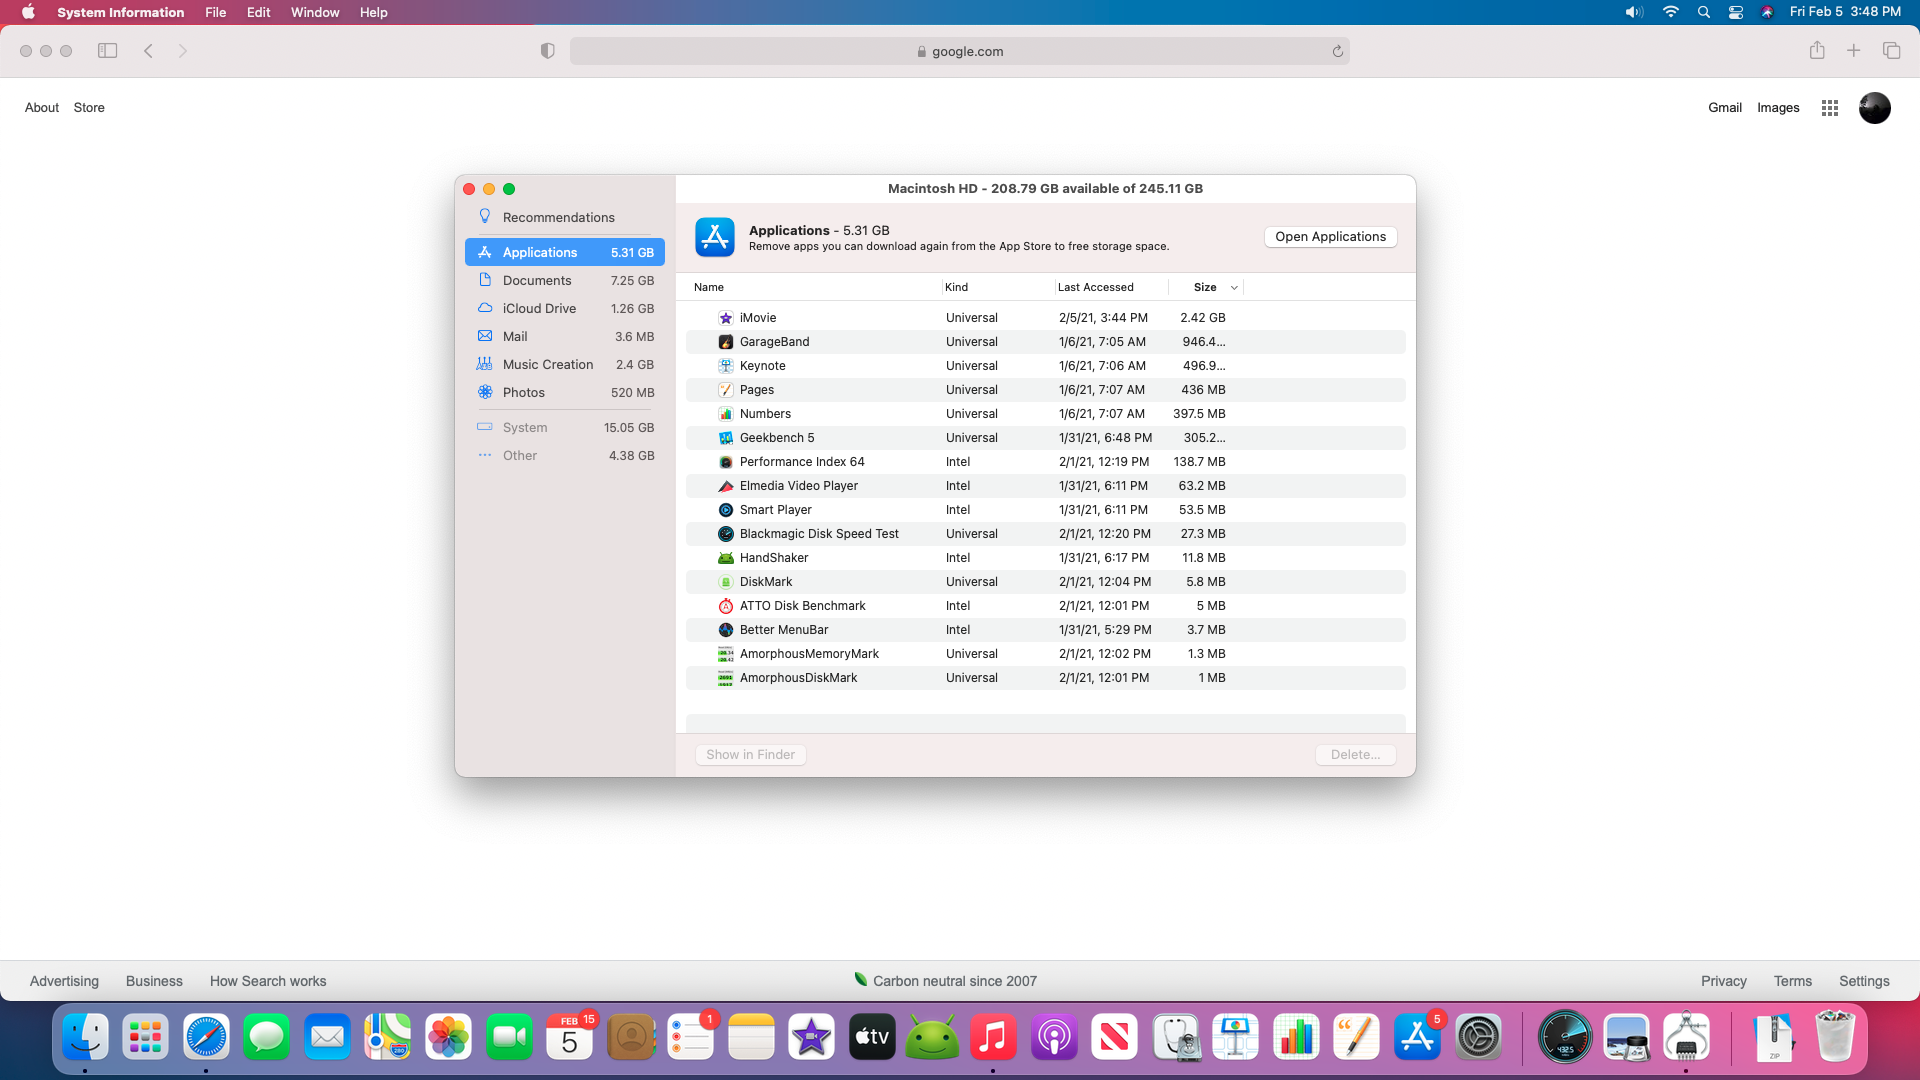Viewport: 1920px width, 1080px height.
Task: Click Safari Share button
Action: click(1817, 51)
